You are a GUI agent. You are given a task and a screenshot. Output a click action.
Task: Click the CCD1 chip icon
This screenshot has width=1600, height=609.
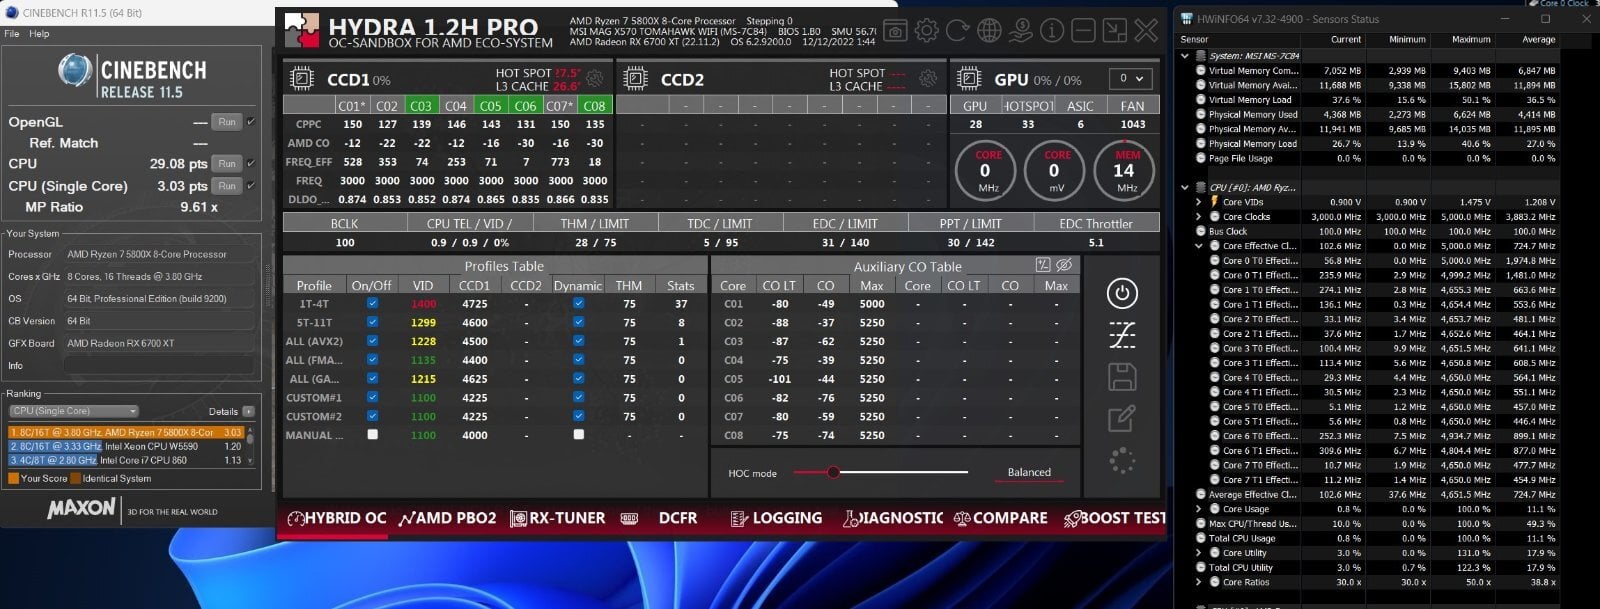pyautogui.click(x=301, y=79)
